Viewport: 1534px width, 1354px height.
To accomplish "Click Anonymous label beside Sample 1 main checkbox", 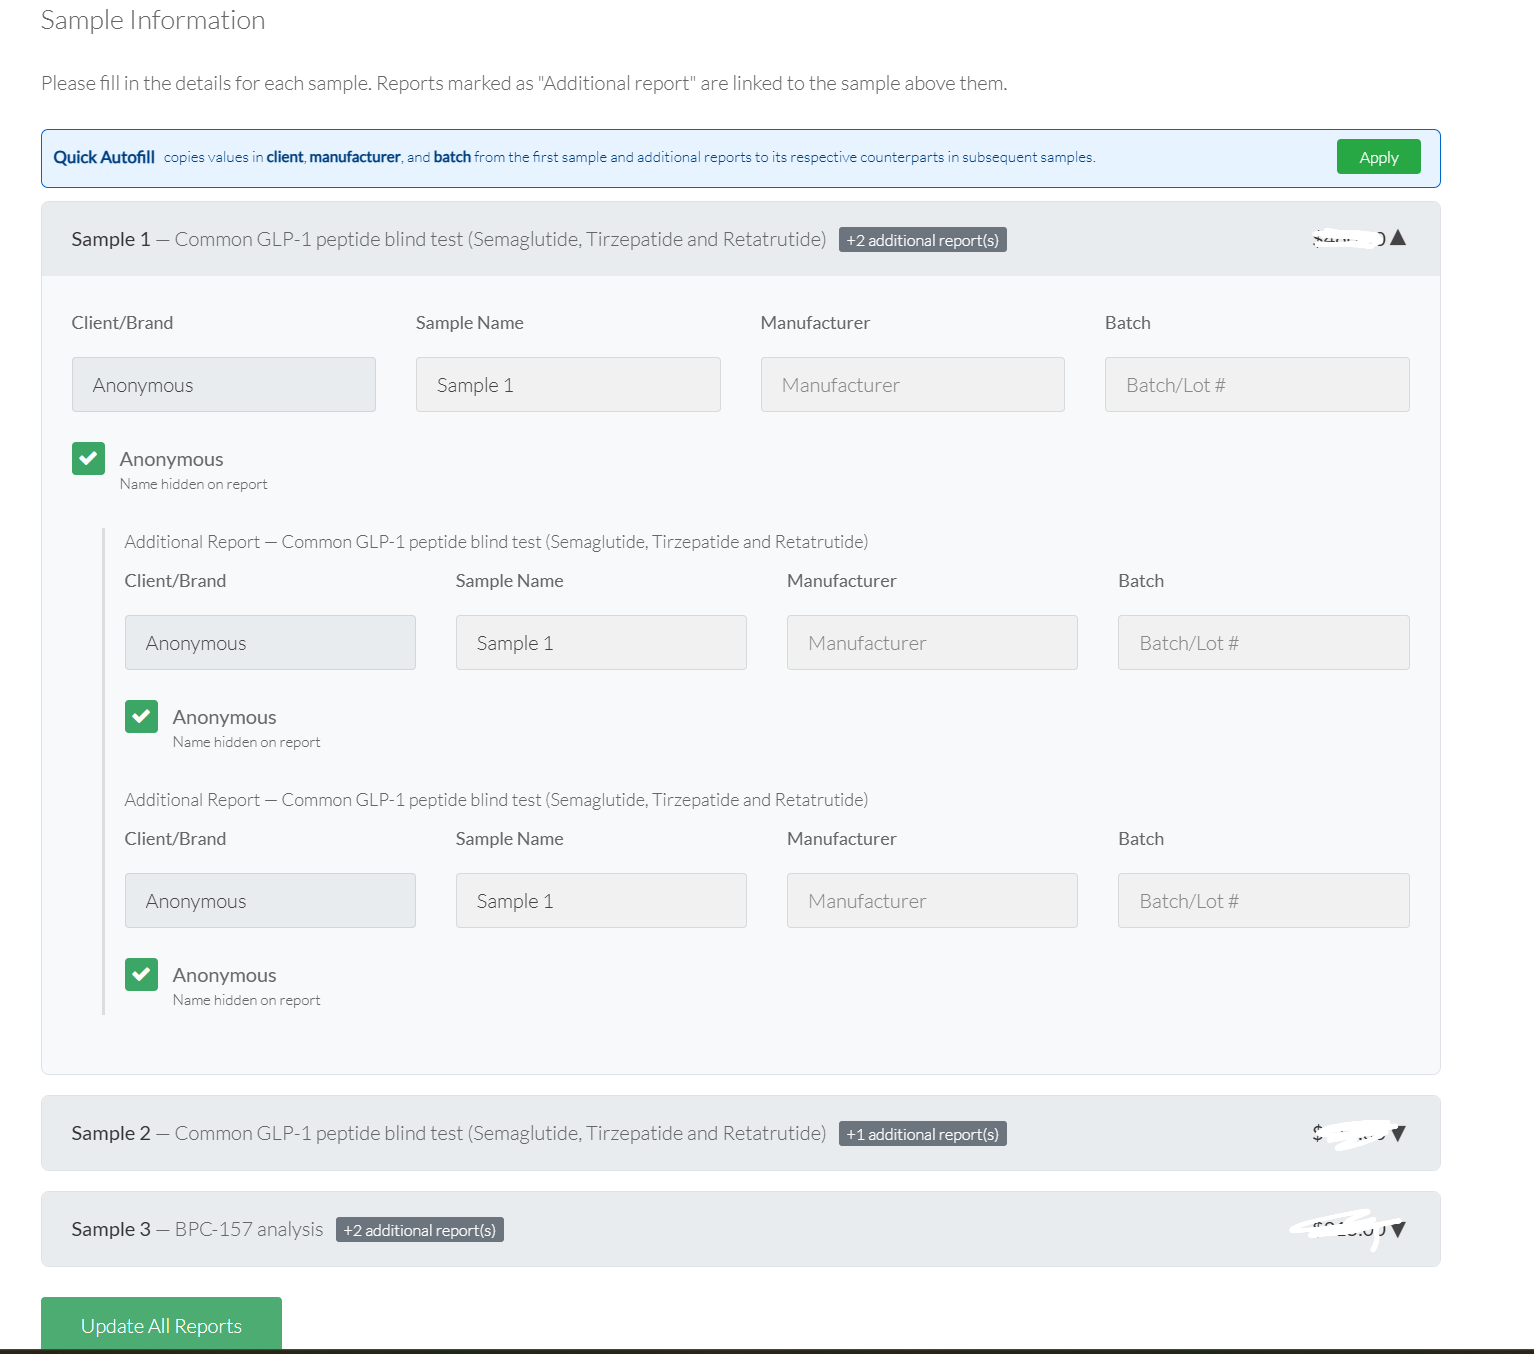I will pyautogui.click(x=172, y=459).
